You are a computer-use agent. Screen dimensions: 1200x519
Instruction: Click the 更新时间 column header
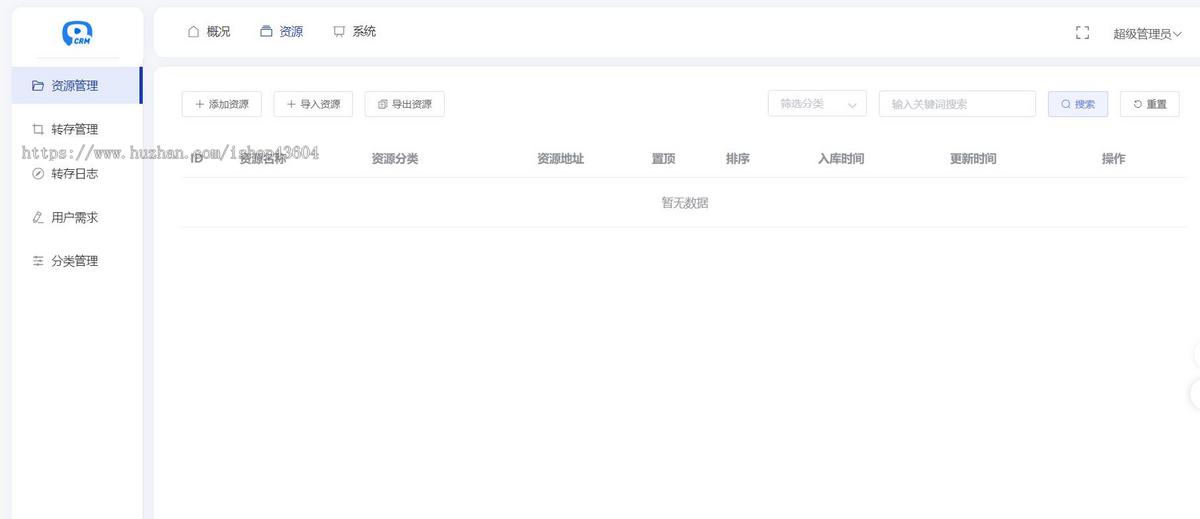point(973,159)
